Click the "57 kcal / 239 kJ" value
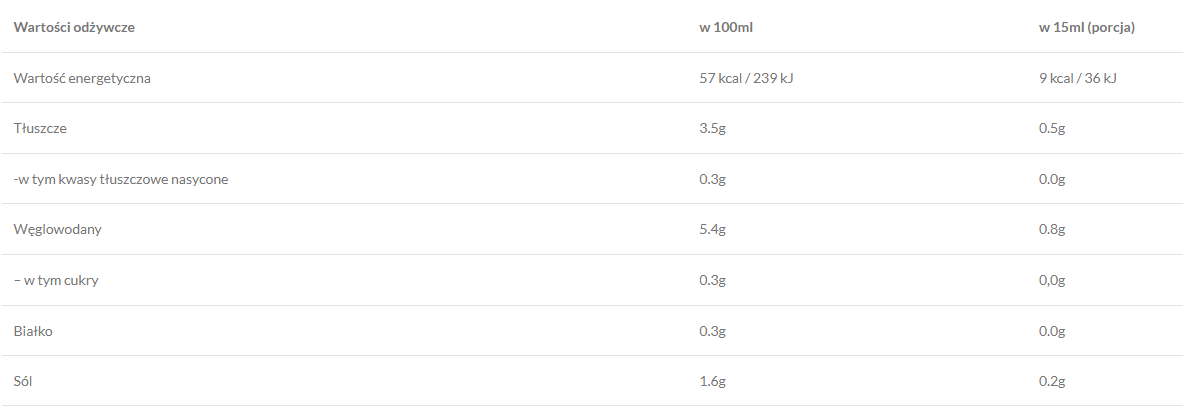 pos(746,78)
